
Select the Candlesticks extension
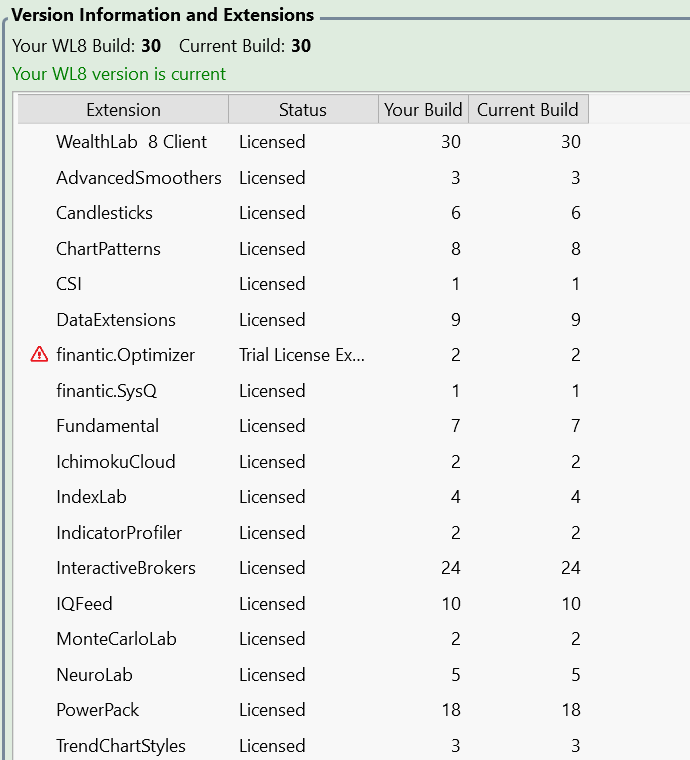104,213
